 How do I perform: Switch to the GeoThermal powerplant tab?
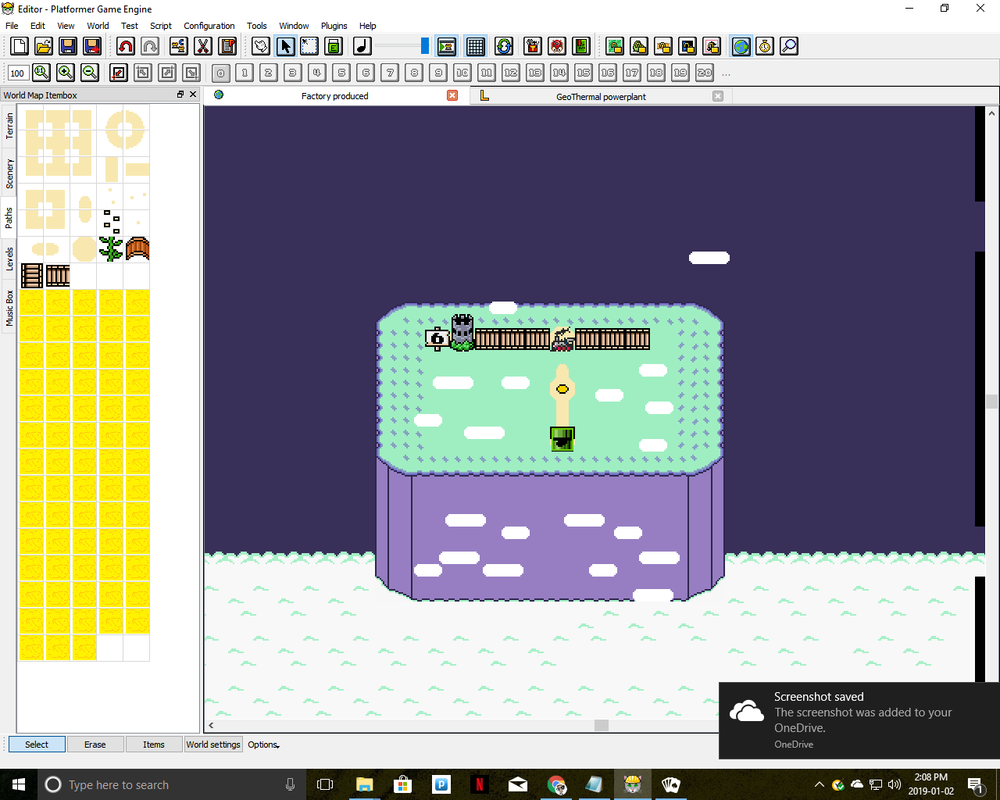point(601,96)
